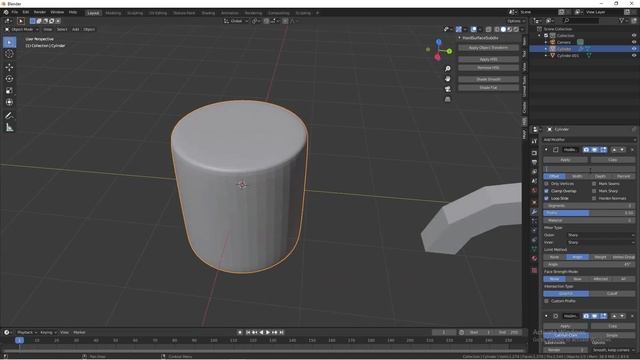
Task: Open the viewport Add menu
Action: (76, 29)
